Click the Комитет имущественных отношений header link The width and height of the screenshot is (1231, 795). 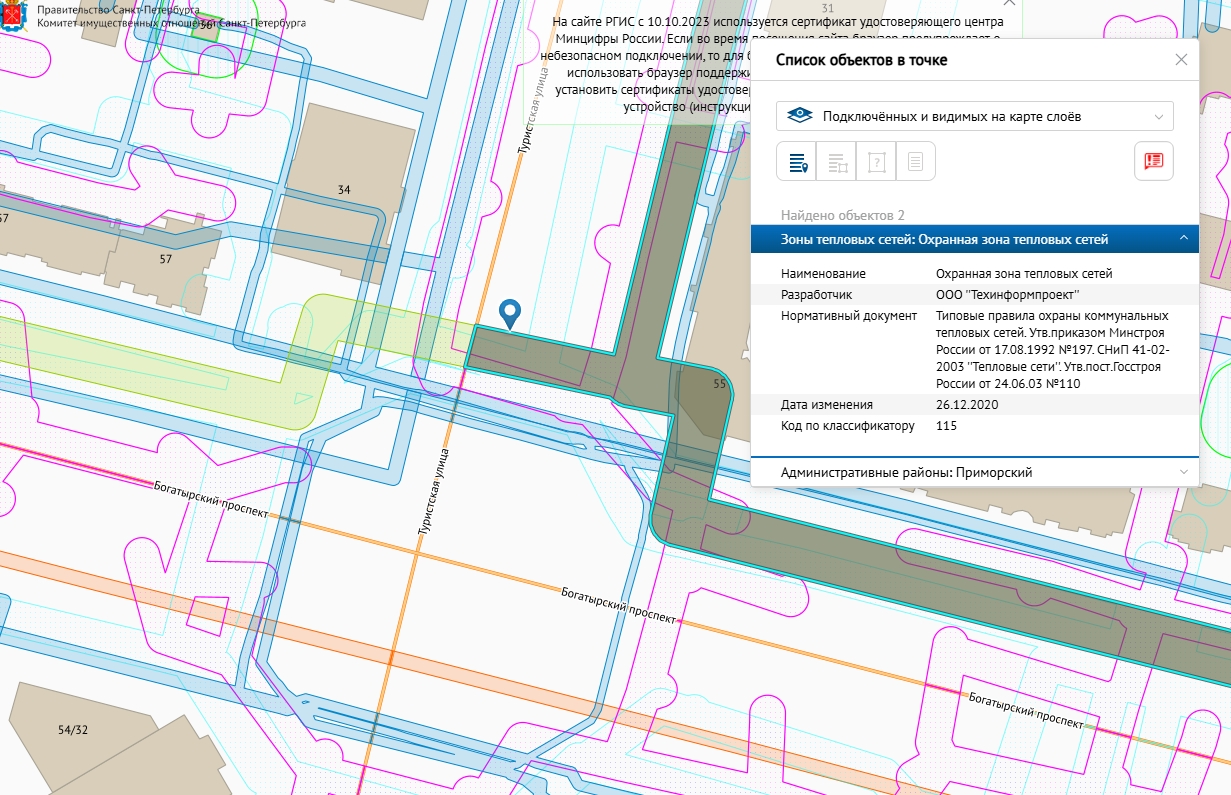tap(172, 22)
